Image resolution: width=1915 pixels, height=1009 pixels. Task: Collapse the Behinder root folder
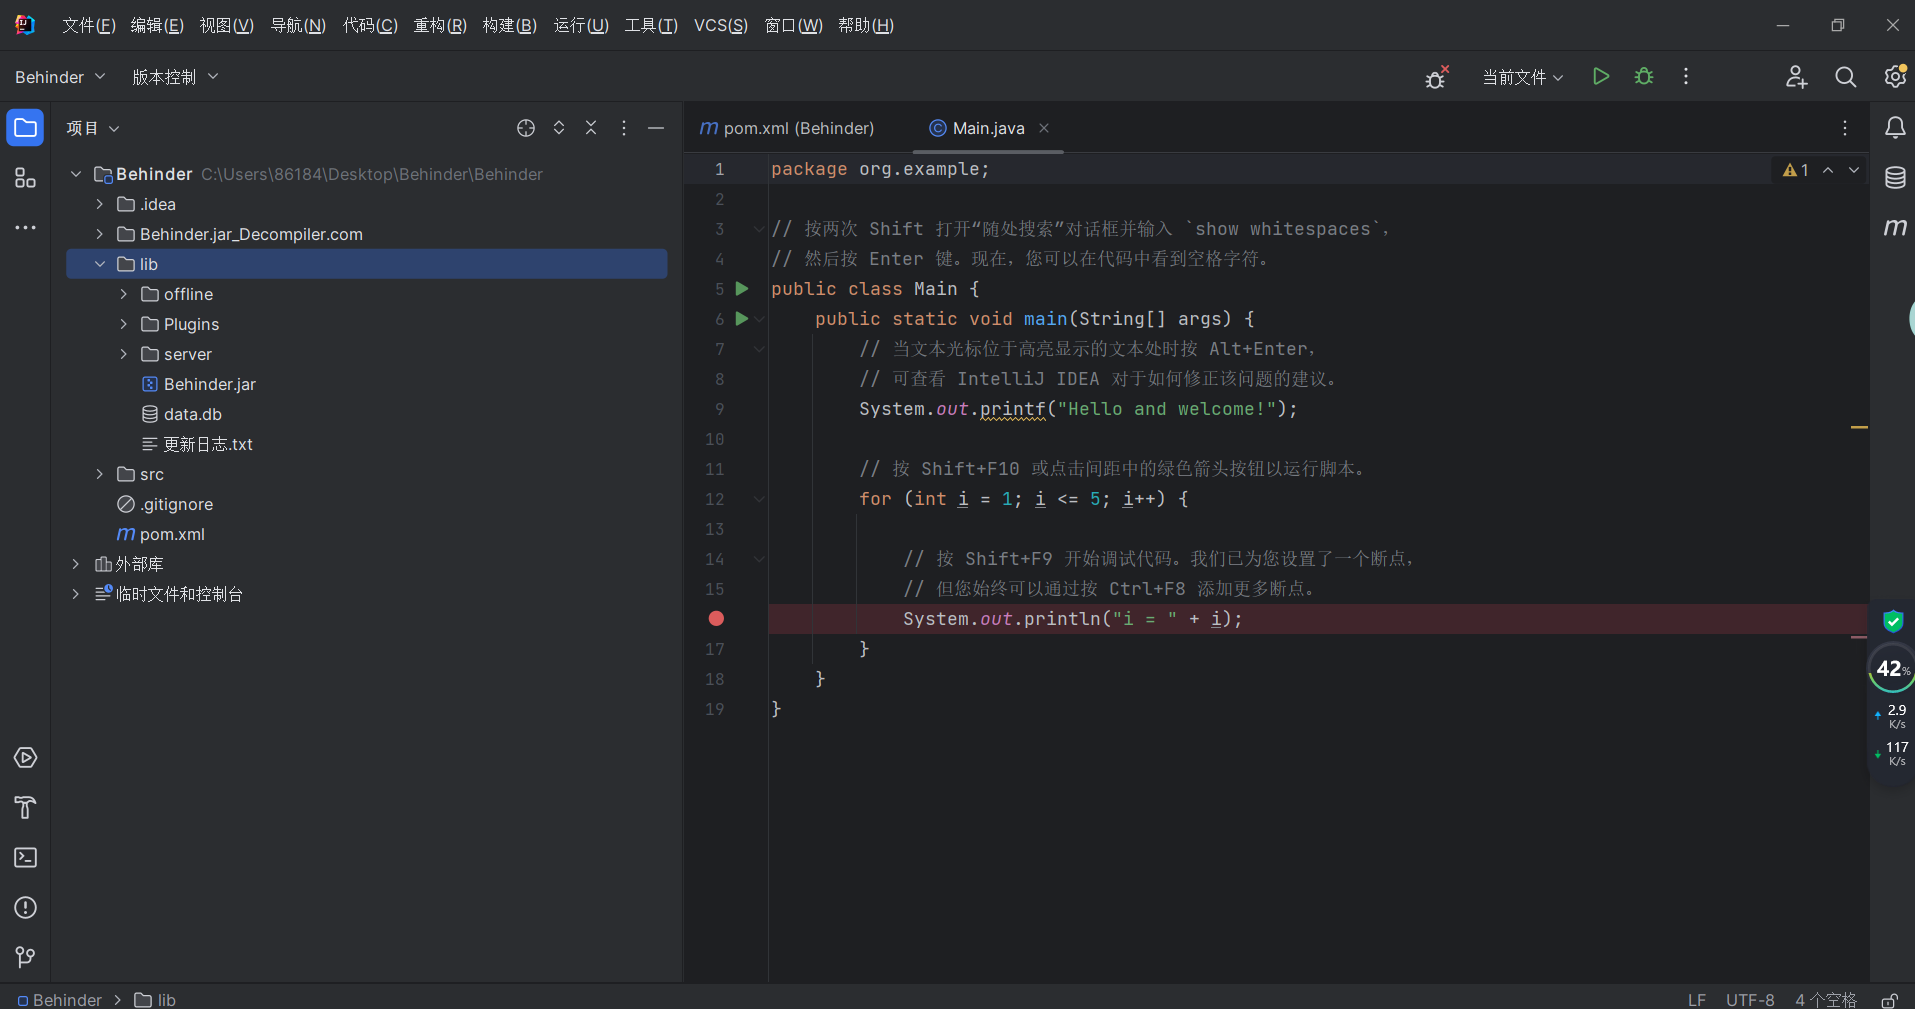pyautogui.click(x=76, y=174)
